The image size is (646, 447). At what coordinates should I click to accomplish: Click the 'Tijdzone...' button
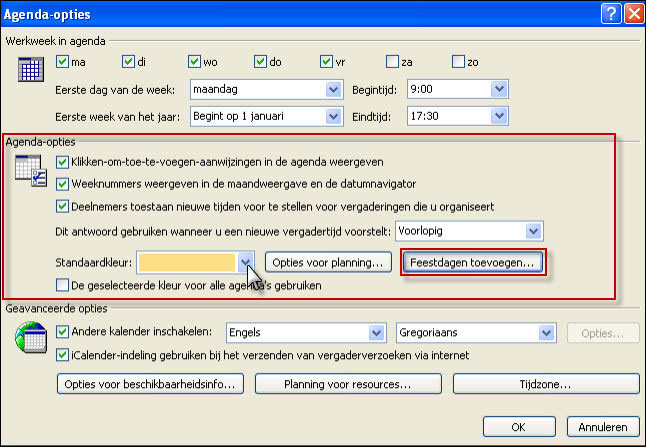pyautogui.click(x=546, y=384)
